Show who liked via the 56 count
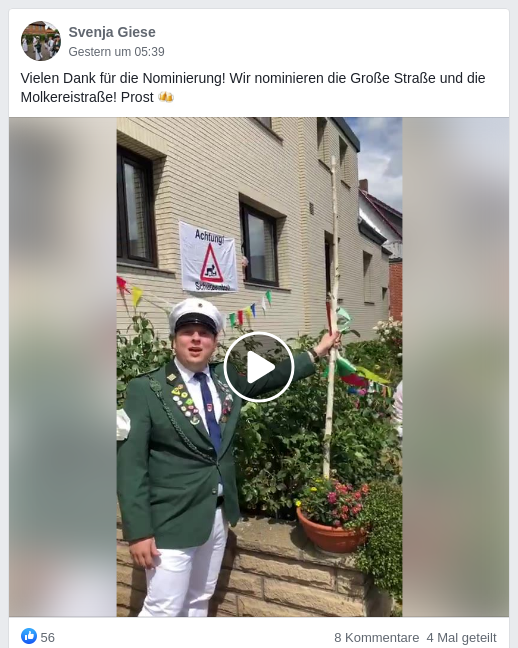The image size is (518, 648). pos(48,638)
